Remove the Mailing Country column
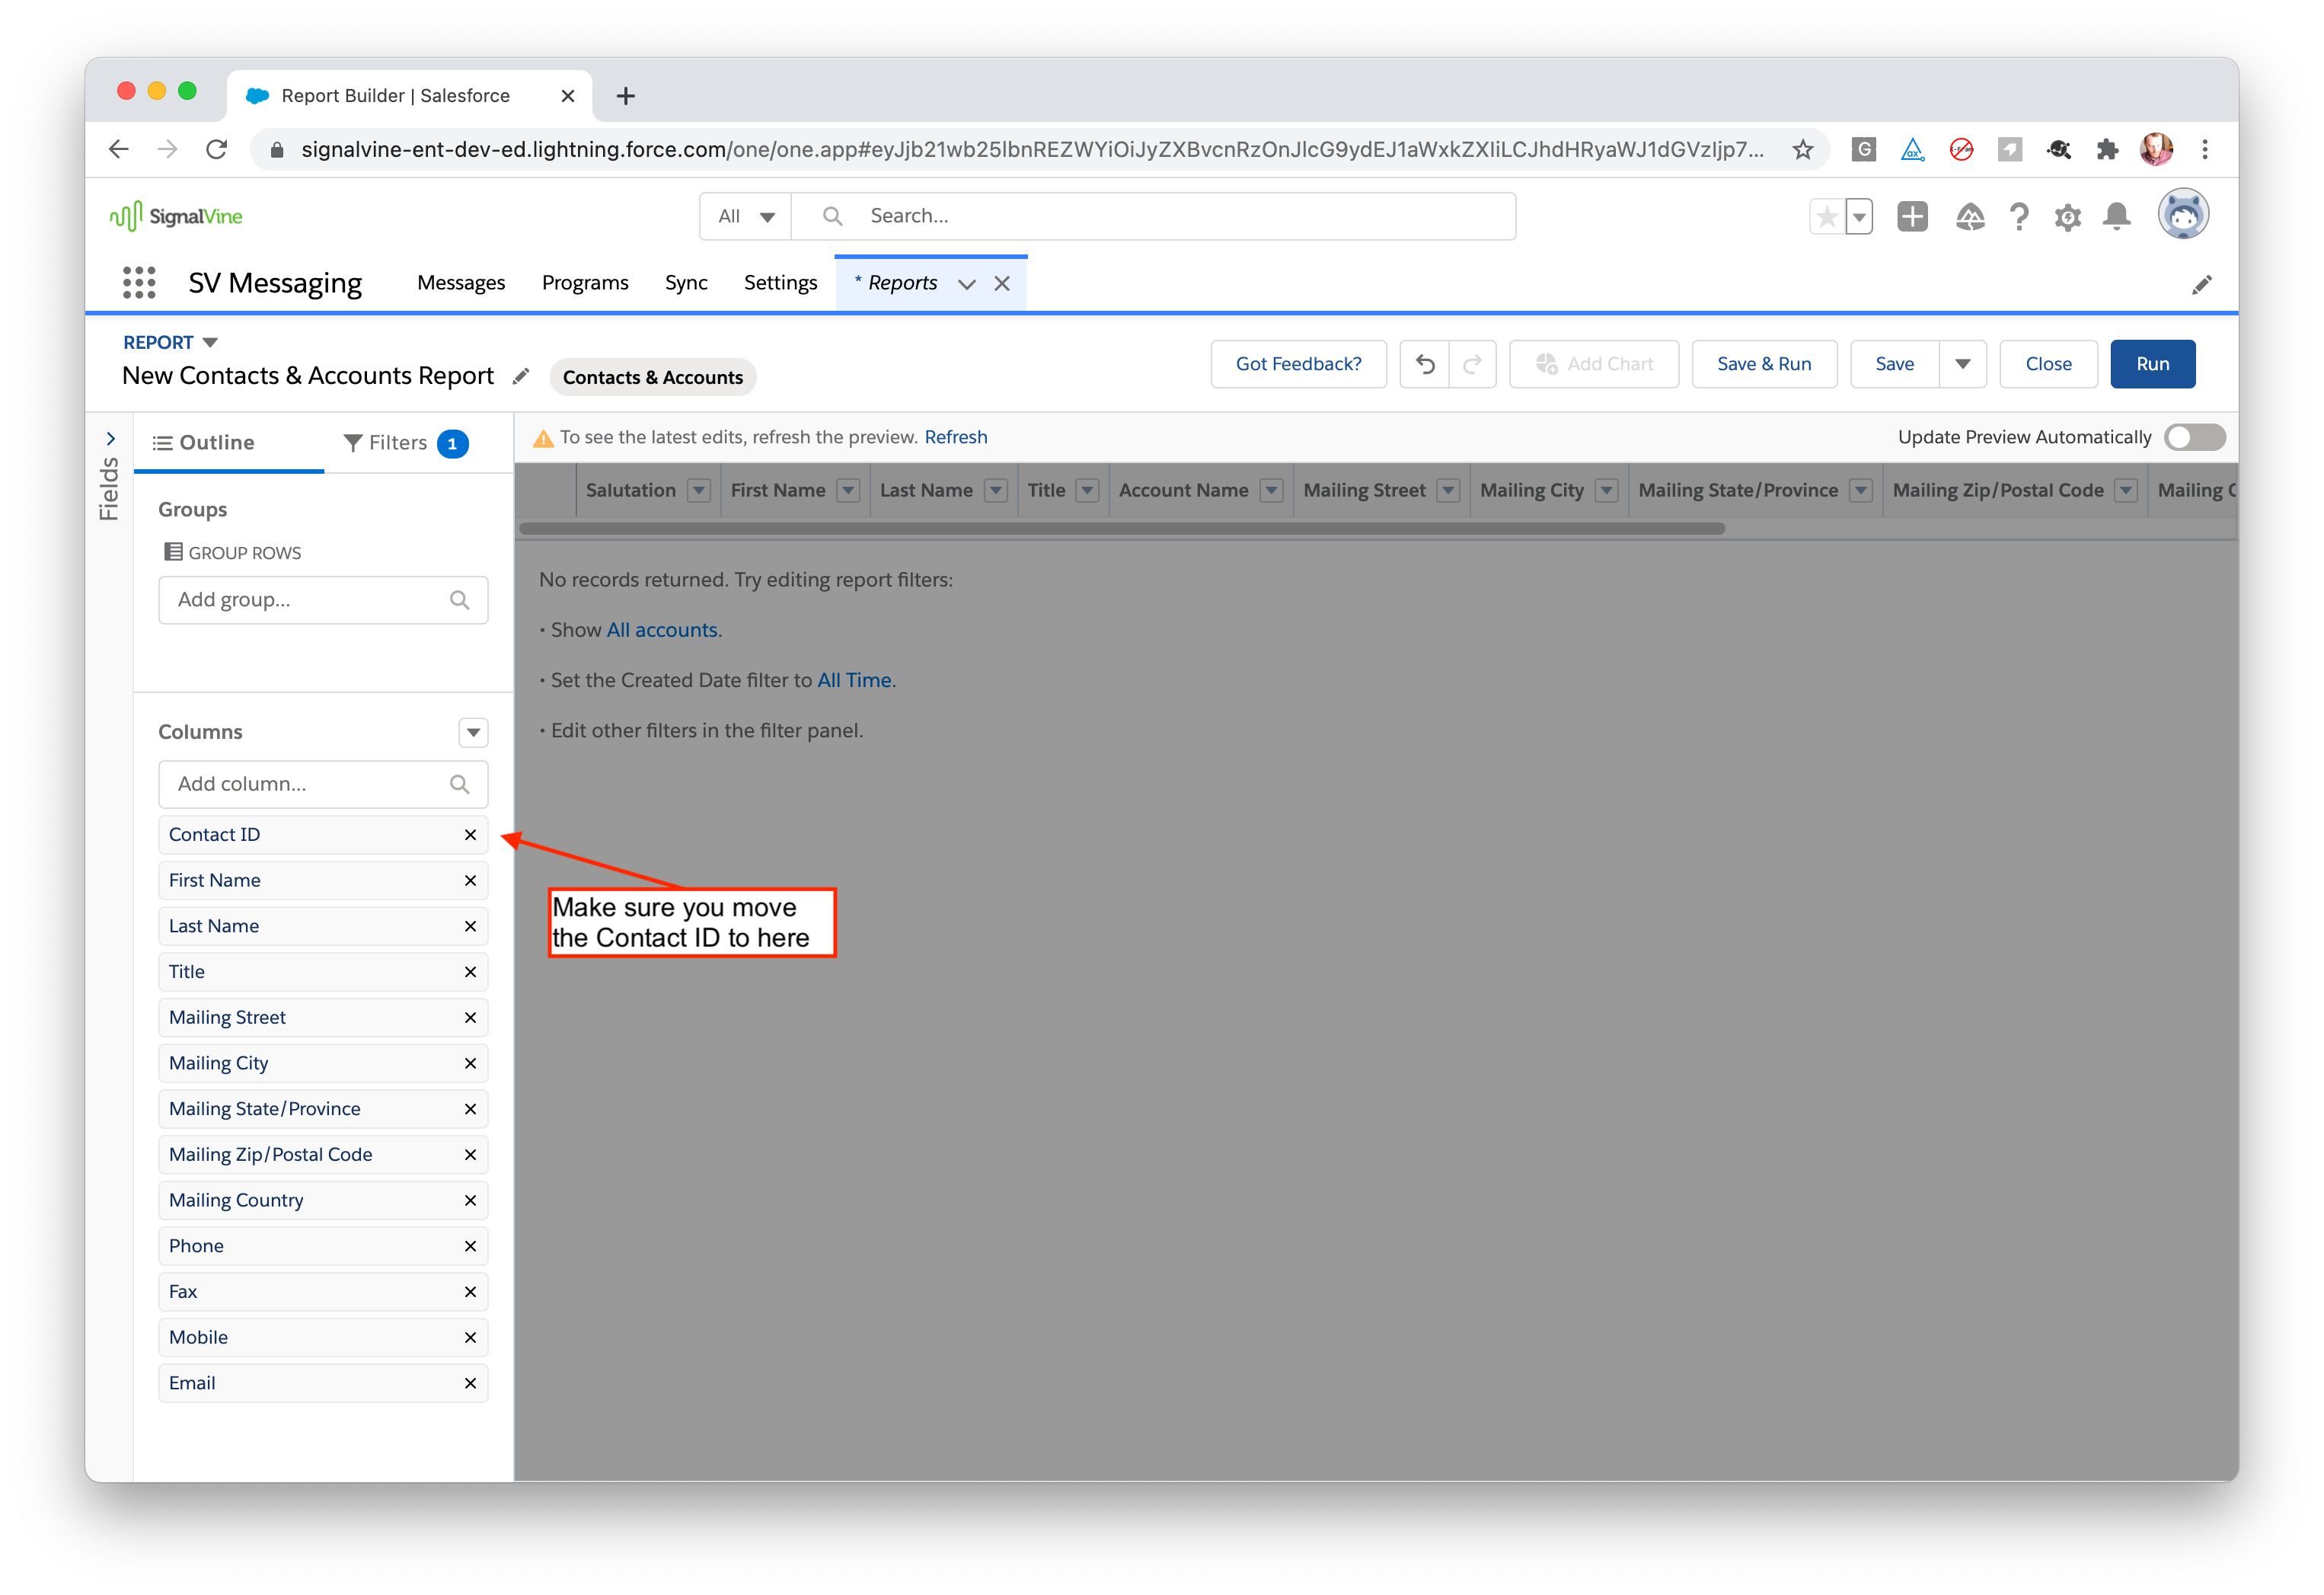This screenshot has width=2324, height=1595. [x=470, y=1200]
